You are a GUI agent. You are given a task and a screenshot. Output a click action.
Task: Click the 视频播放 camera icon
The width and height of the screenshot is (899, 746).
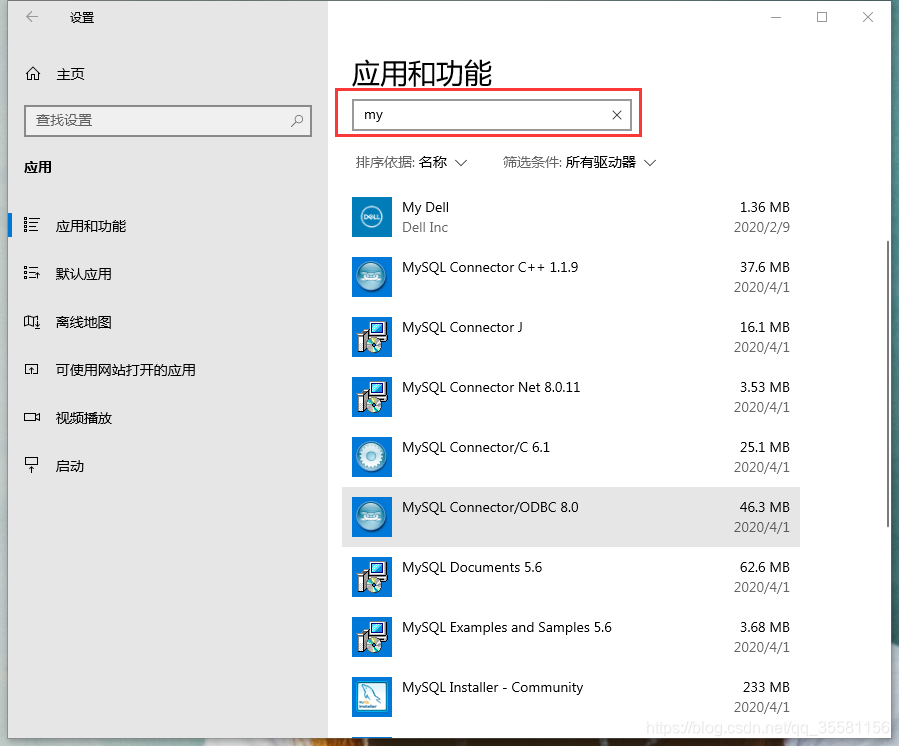click(32, 417)
